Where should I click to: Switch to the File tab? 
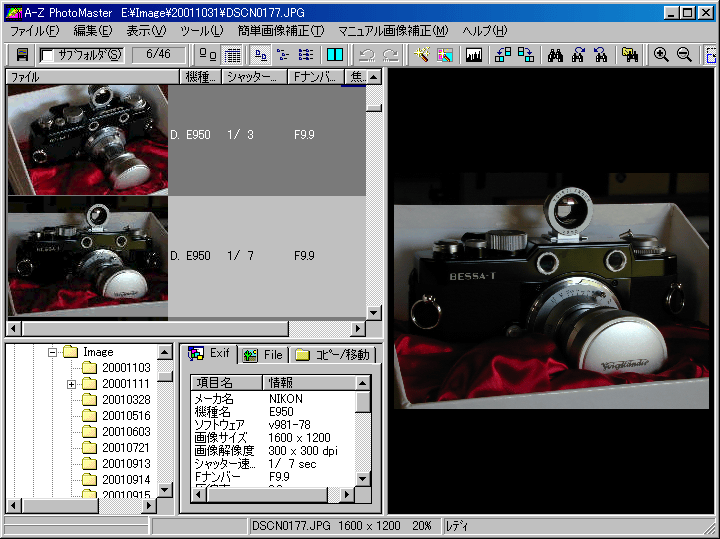pyautogui.click(x=263, y=355)
